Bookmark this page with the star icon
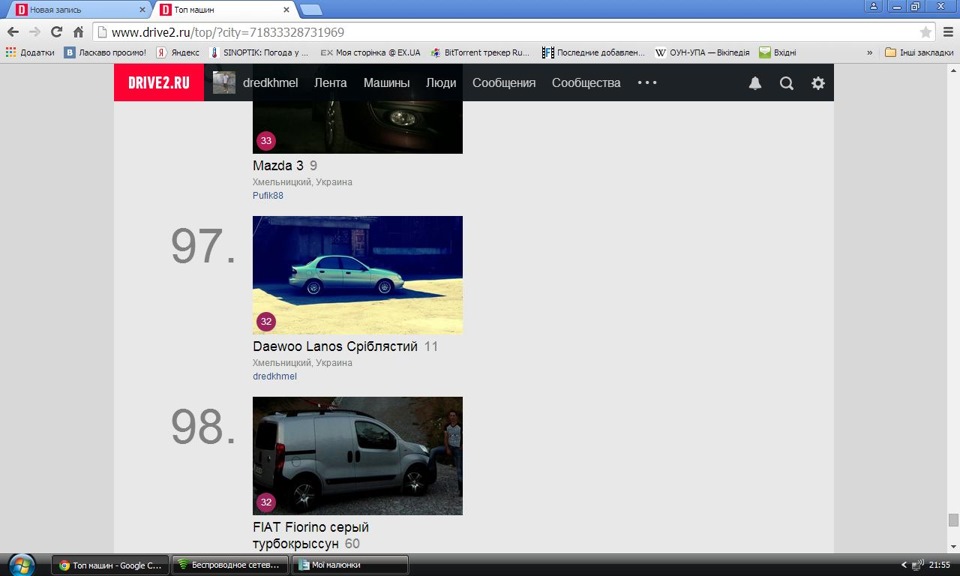The image size is (960, 576). point(926,32)
